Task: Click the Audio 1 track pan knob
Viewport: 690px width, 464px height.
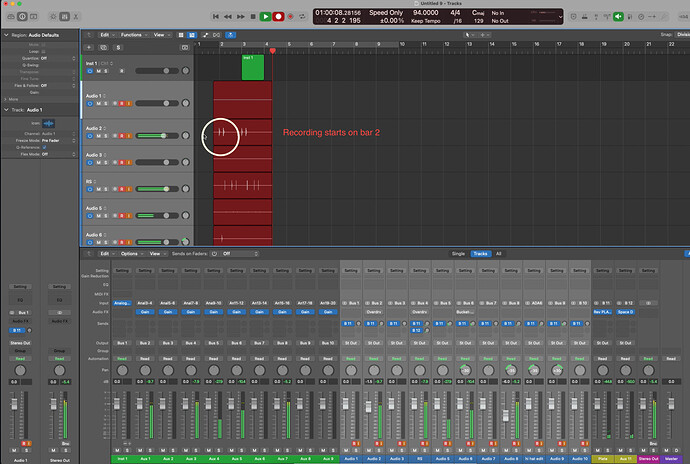Action: coord(186,103)
